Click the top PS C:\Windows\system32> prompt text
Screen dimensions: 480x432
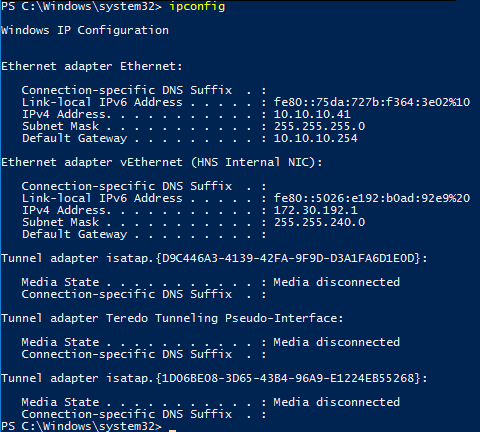coord(81,6)
